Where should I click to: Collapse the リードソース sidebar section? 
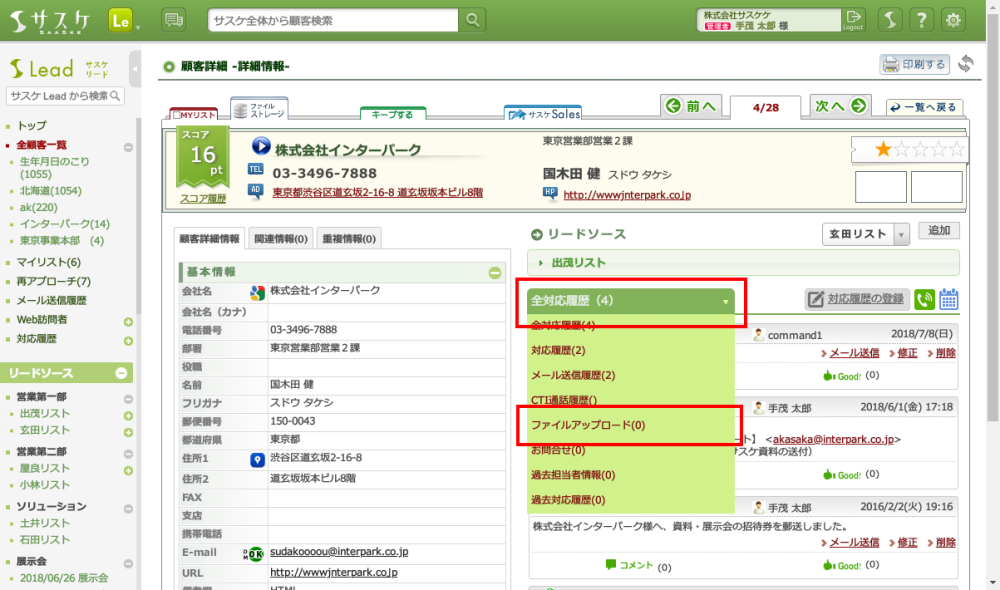[x=122, y=373]
